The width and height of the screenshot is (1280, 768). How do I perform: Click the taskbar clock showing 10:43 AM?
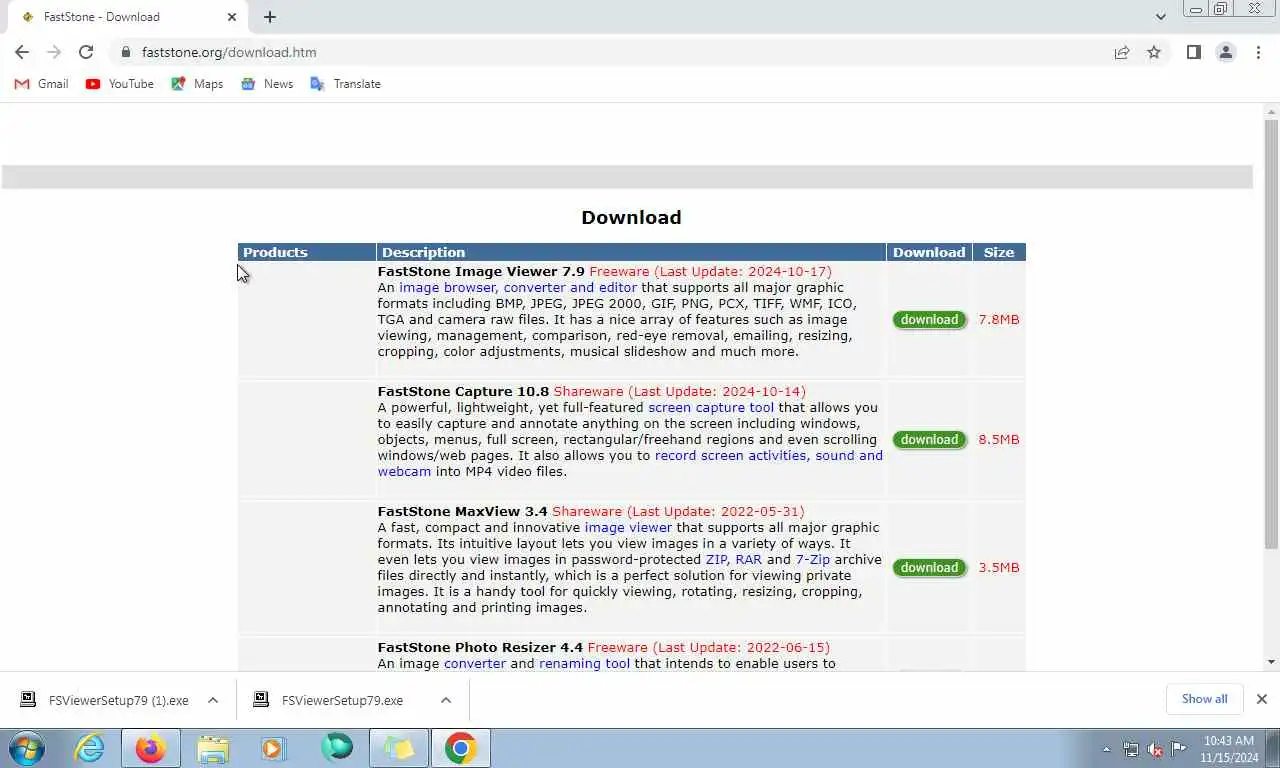(1229, 749)
